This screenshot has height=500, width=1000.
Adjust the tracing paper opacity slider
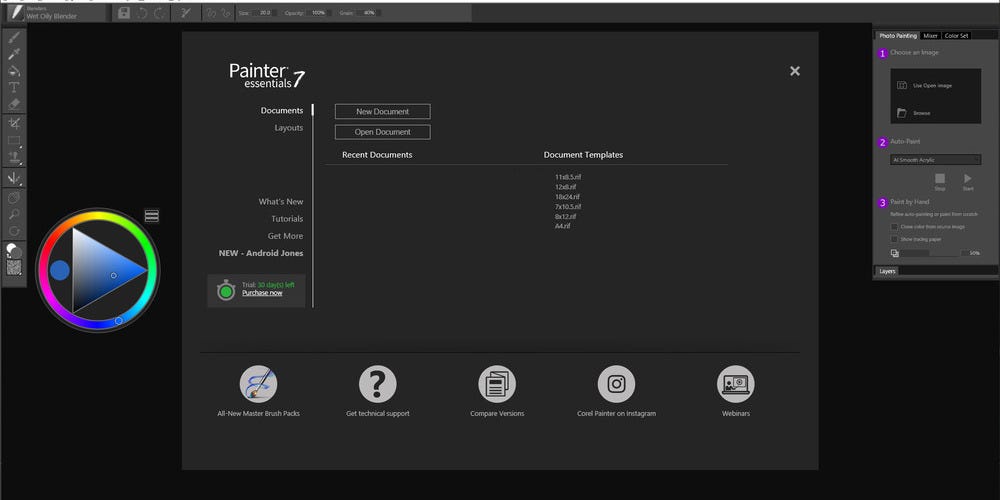pyautogui.click(x=930, y=253)
